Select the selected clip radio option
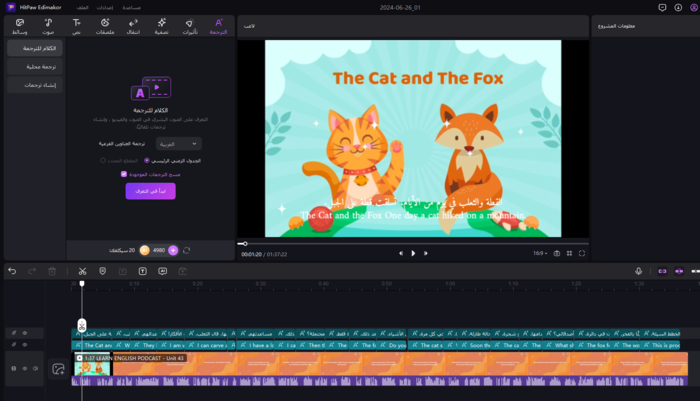Image resolution: width=700 pixels, height=401 pixels. pyautogui.click(x=103, y=160)
